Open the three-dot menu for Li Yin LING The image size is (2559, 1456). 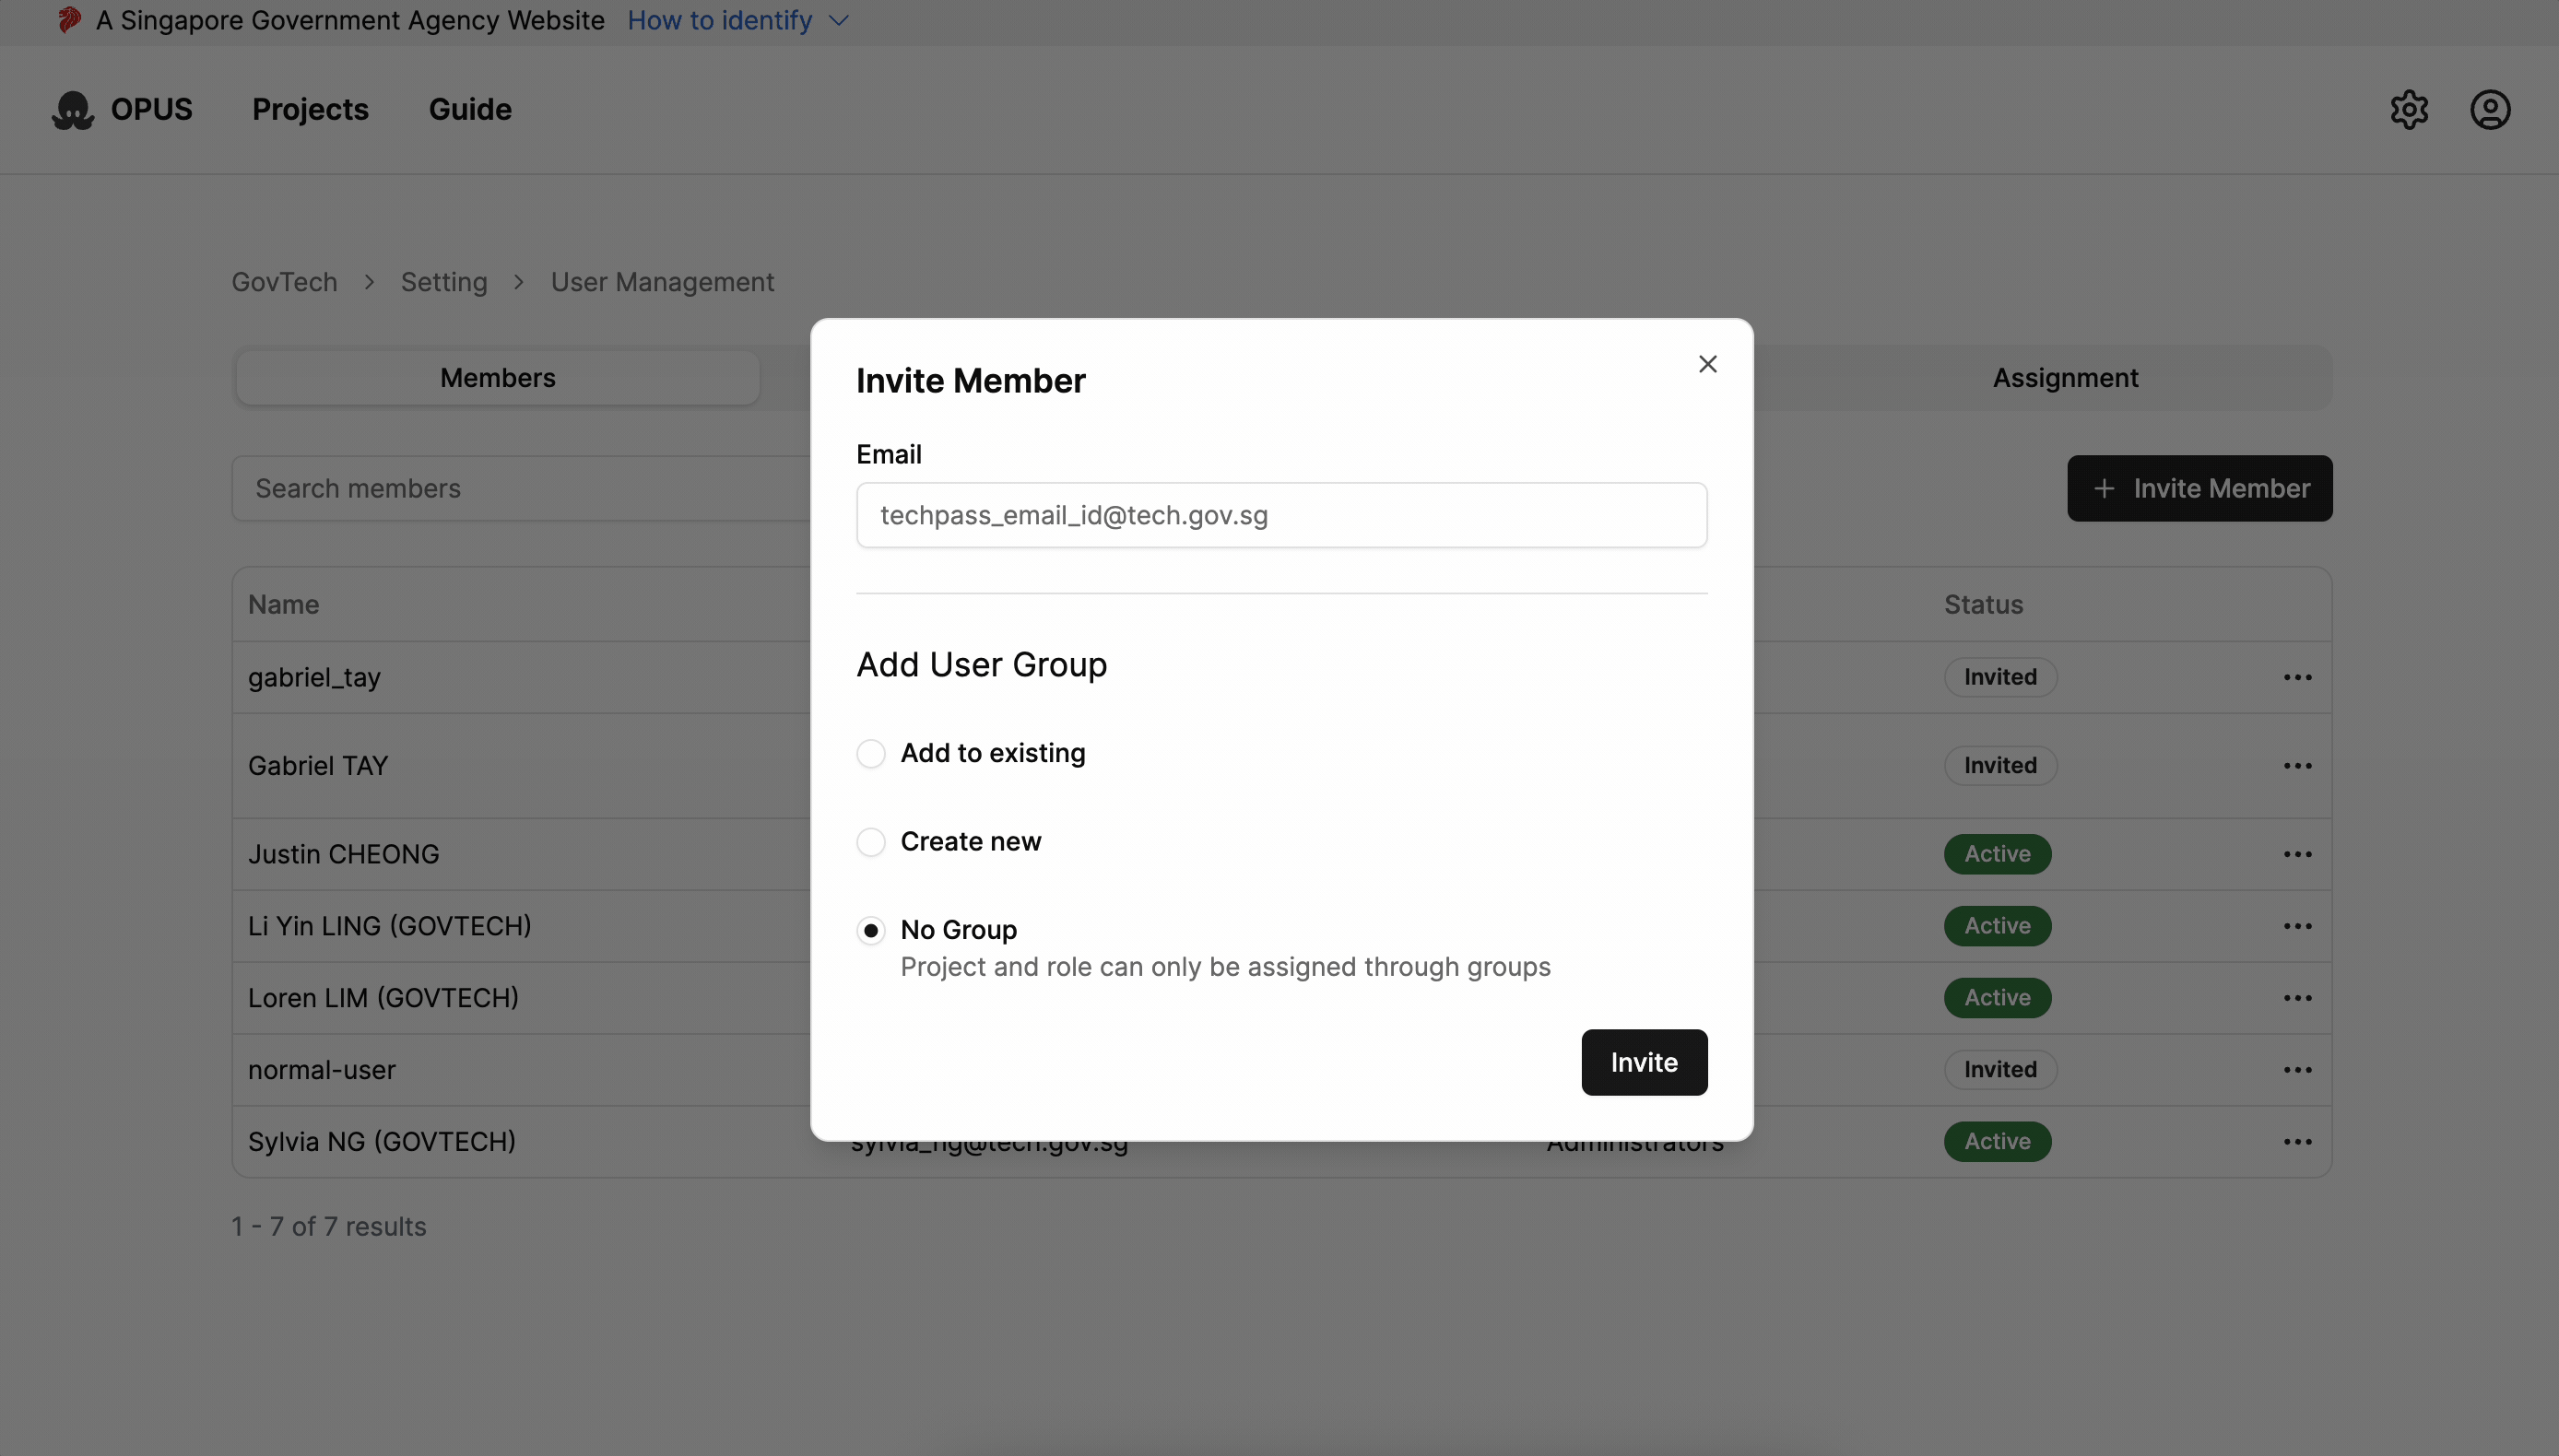click(2297, 926)
